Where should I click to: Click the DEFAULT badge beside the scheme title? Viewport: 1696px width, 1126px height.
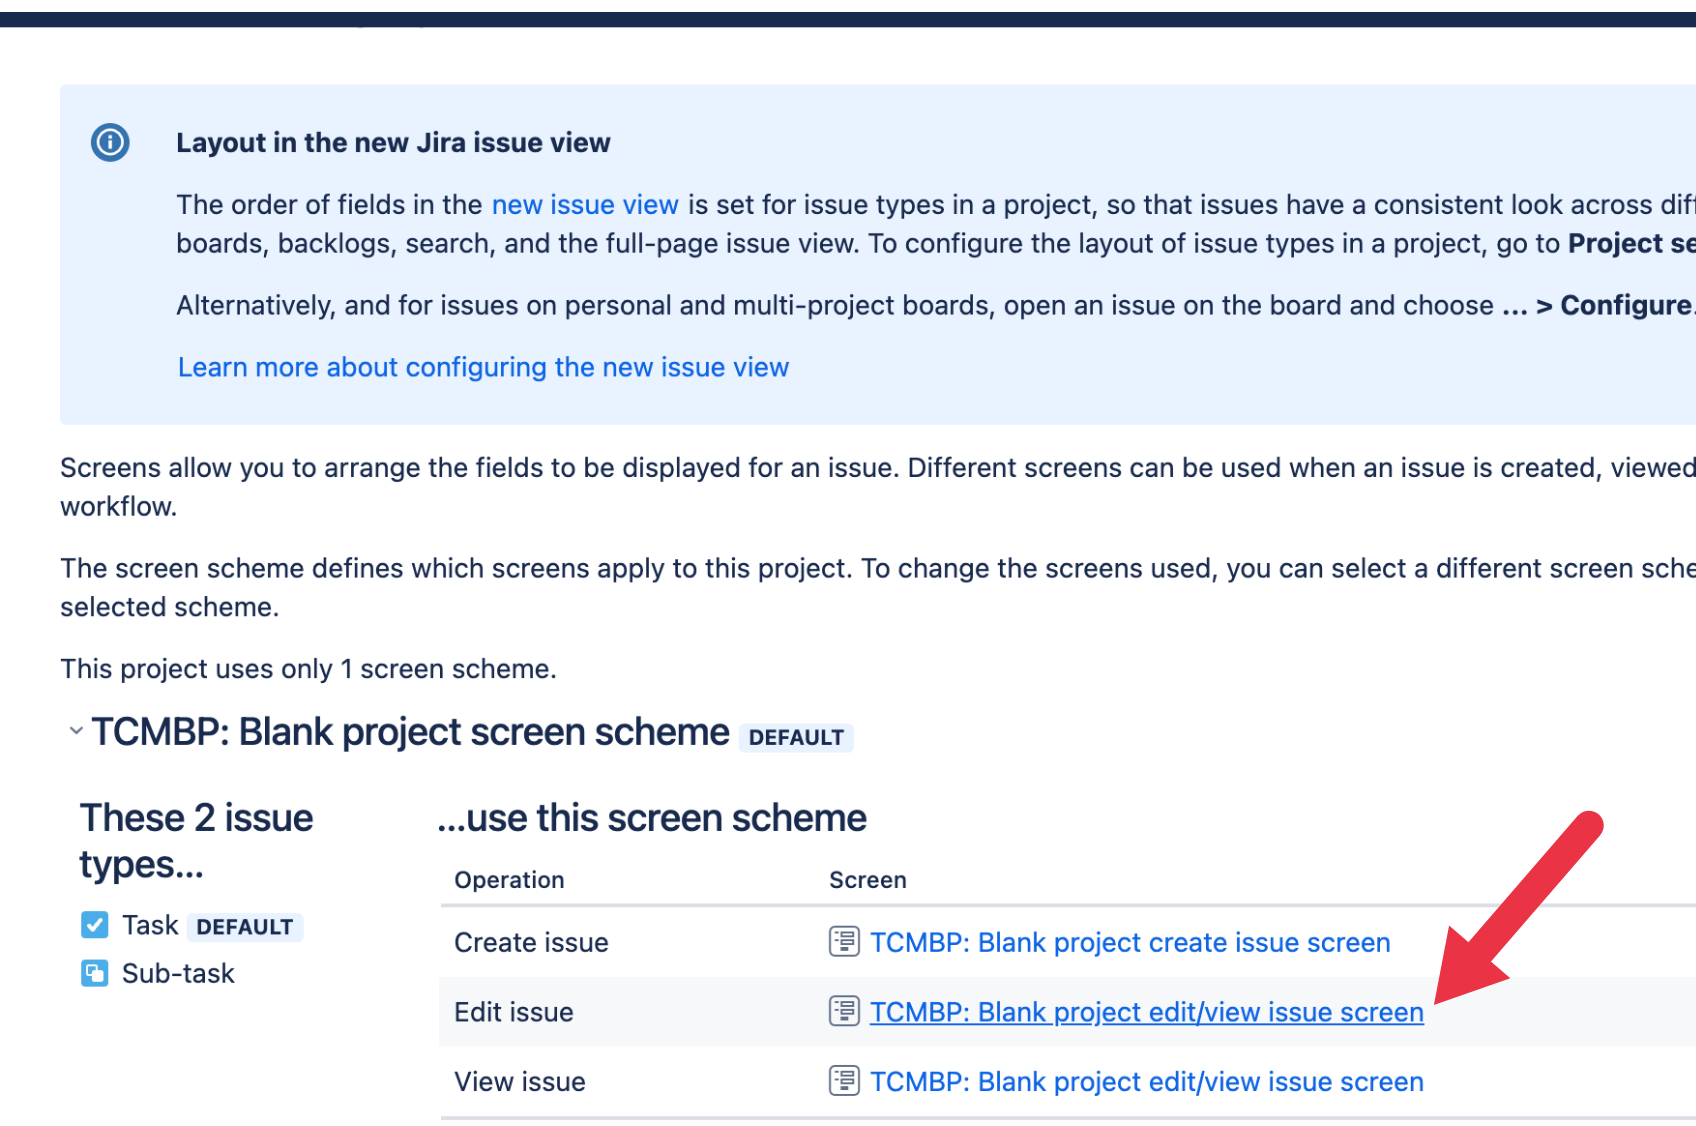tap(796, 737)
